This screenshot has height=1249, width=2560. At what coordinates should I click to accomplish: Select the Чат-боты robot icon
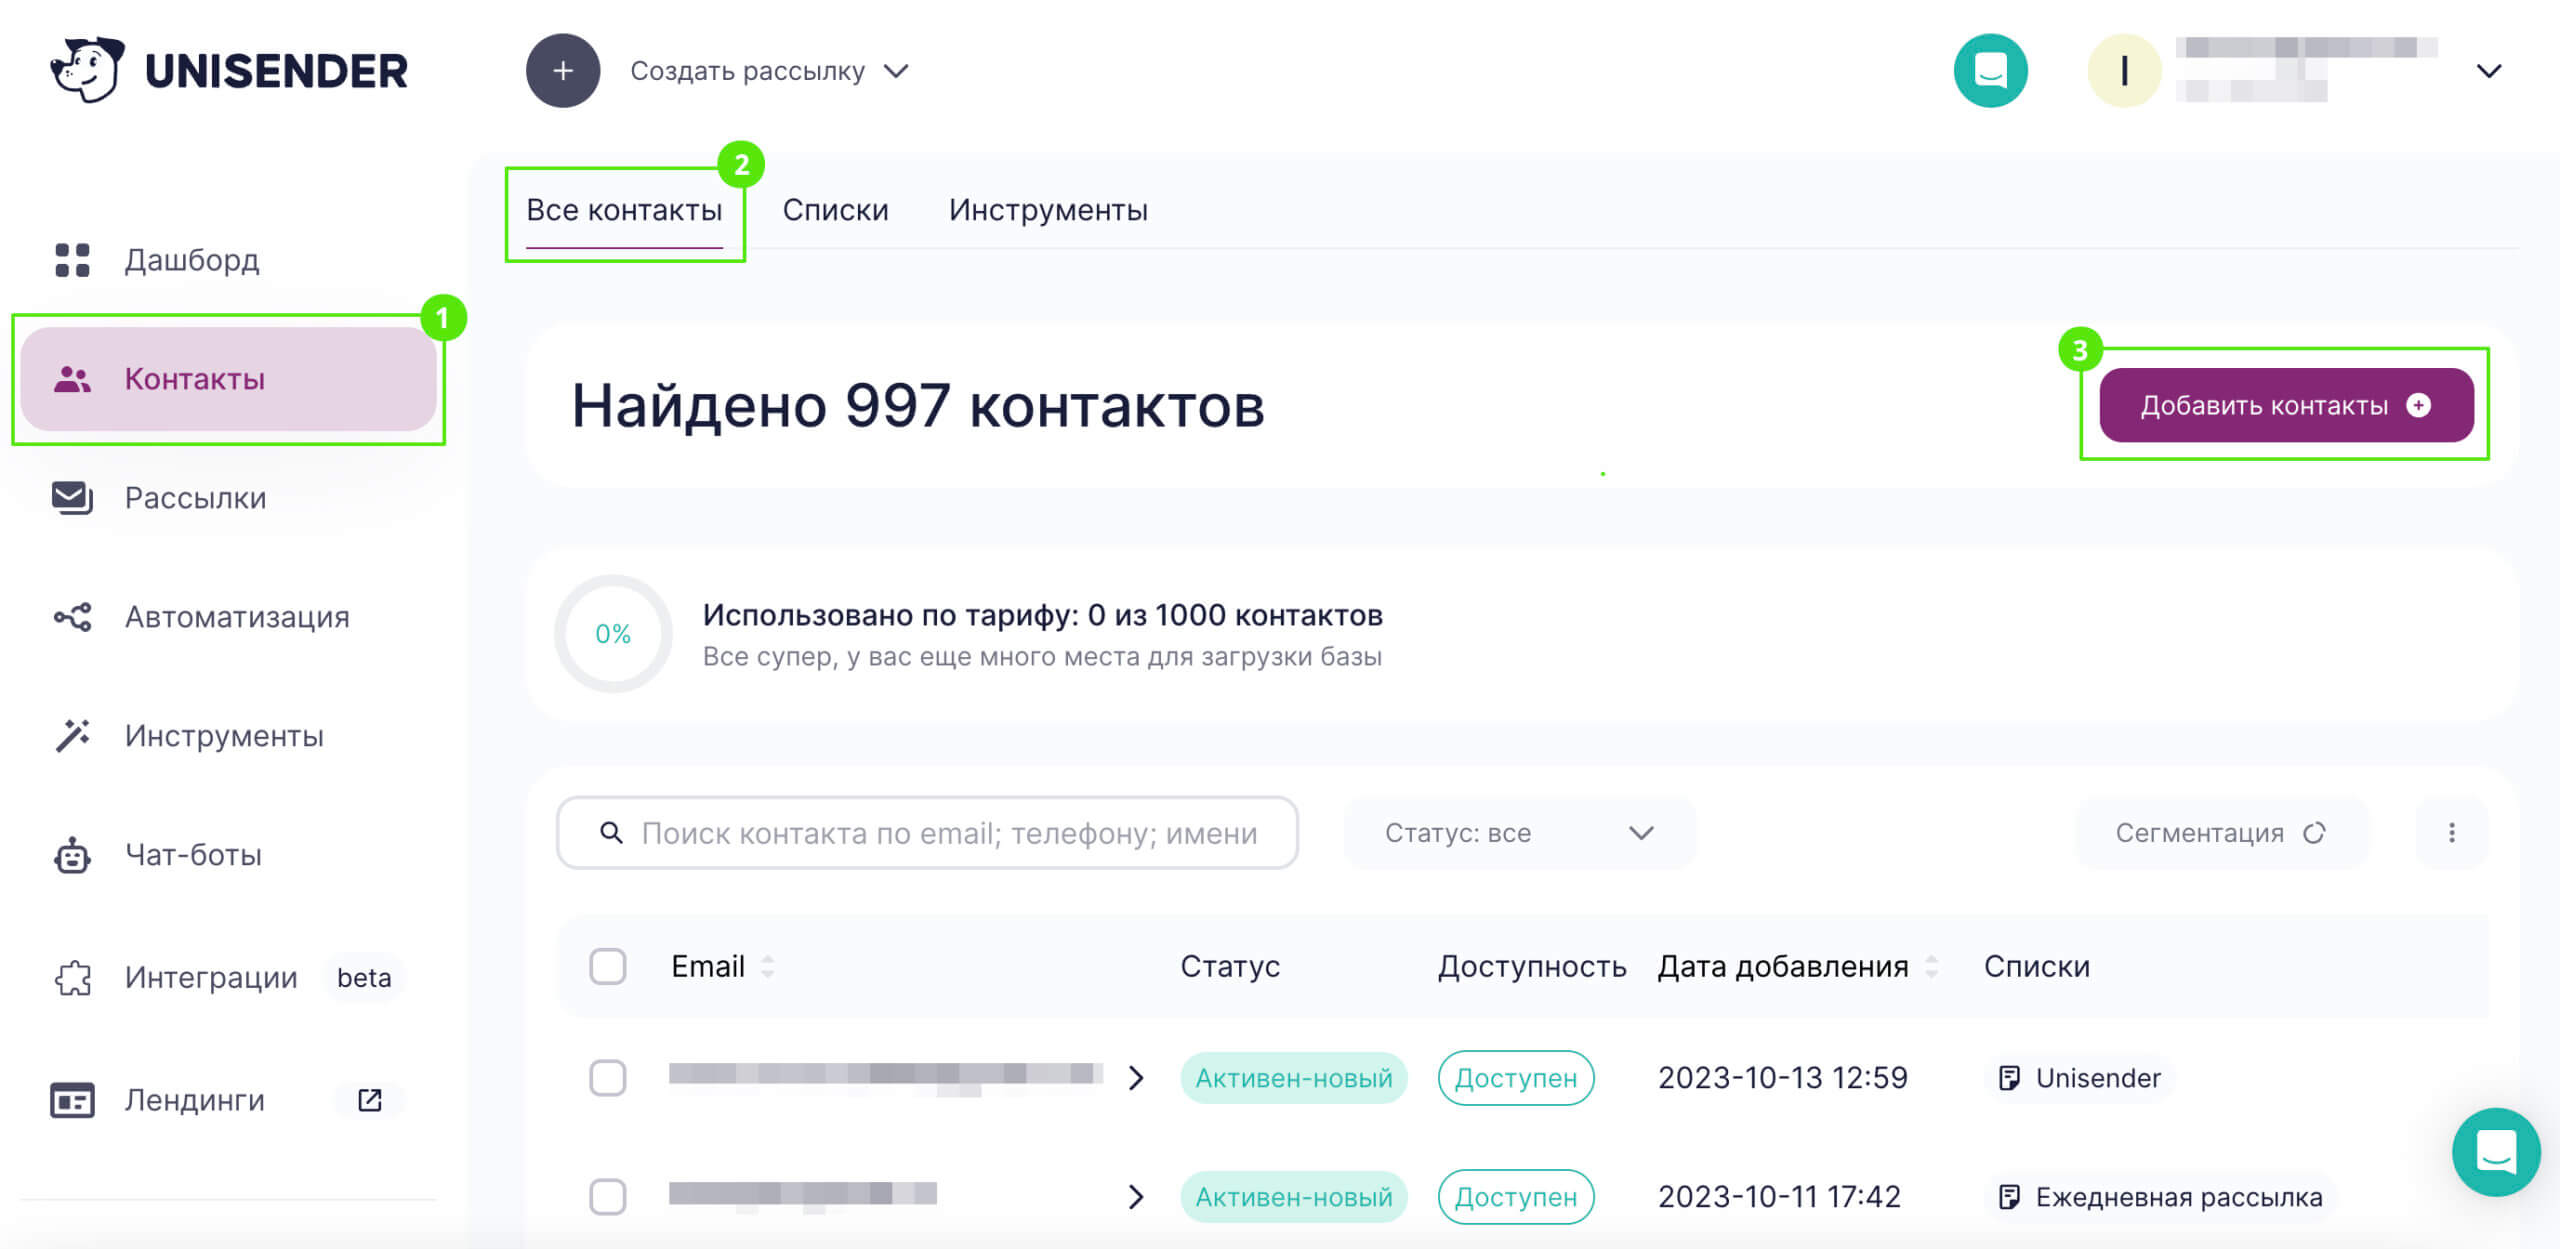tap(74, 854)
